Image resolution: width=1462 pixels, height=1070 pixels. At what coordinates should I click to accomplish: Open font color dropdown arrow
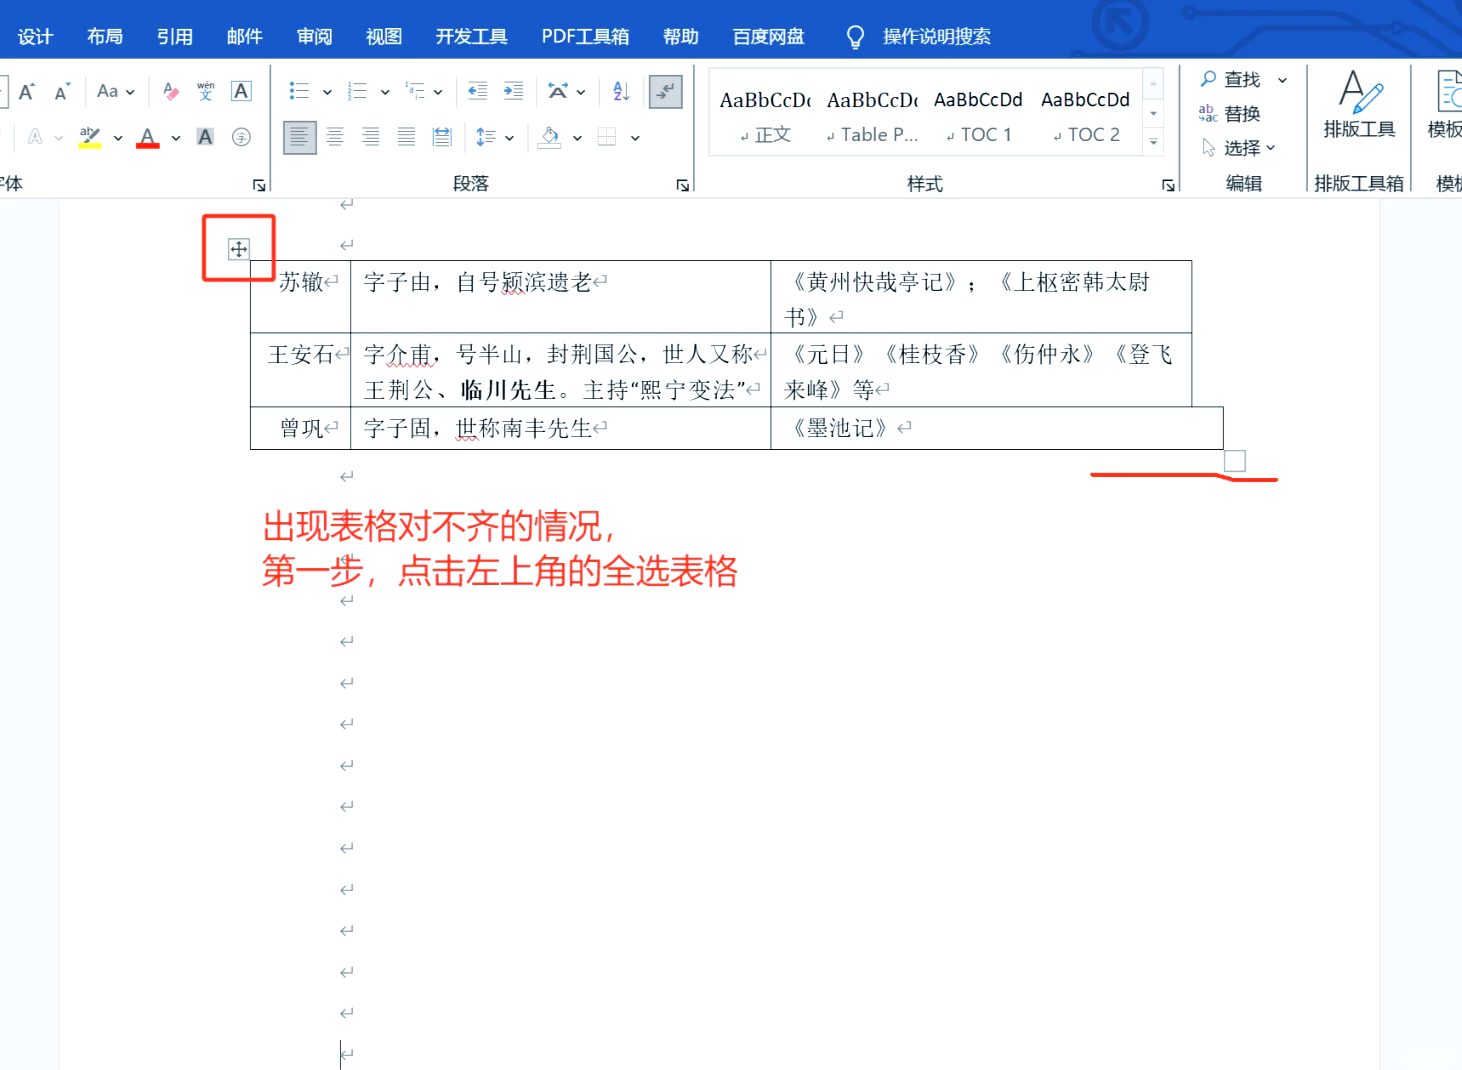(176, 138)
